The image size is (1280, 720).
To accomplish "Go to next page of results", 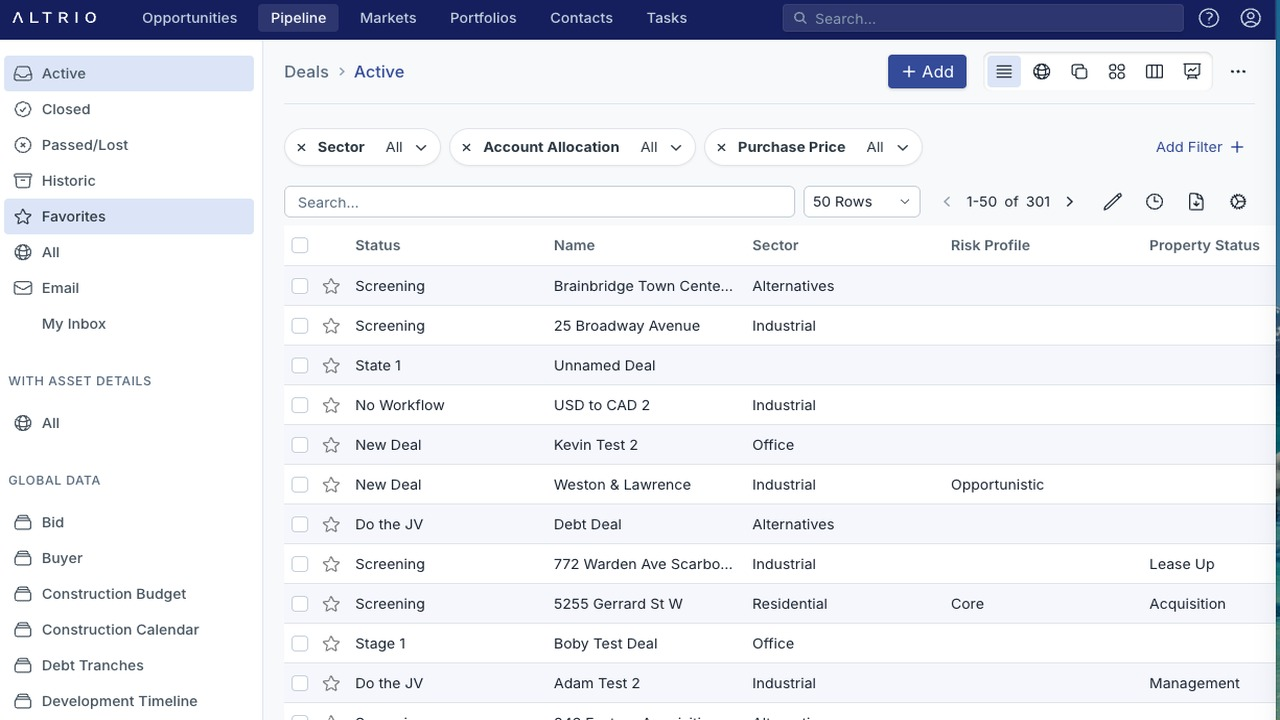I will [x=1070, y=202].
